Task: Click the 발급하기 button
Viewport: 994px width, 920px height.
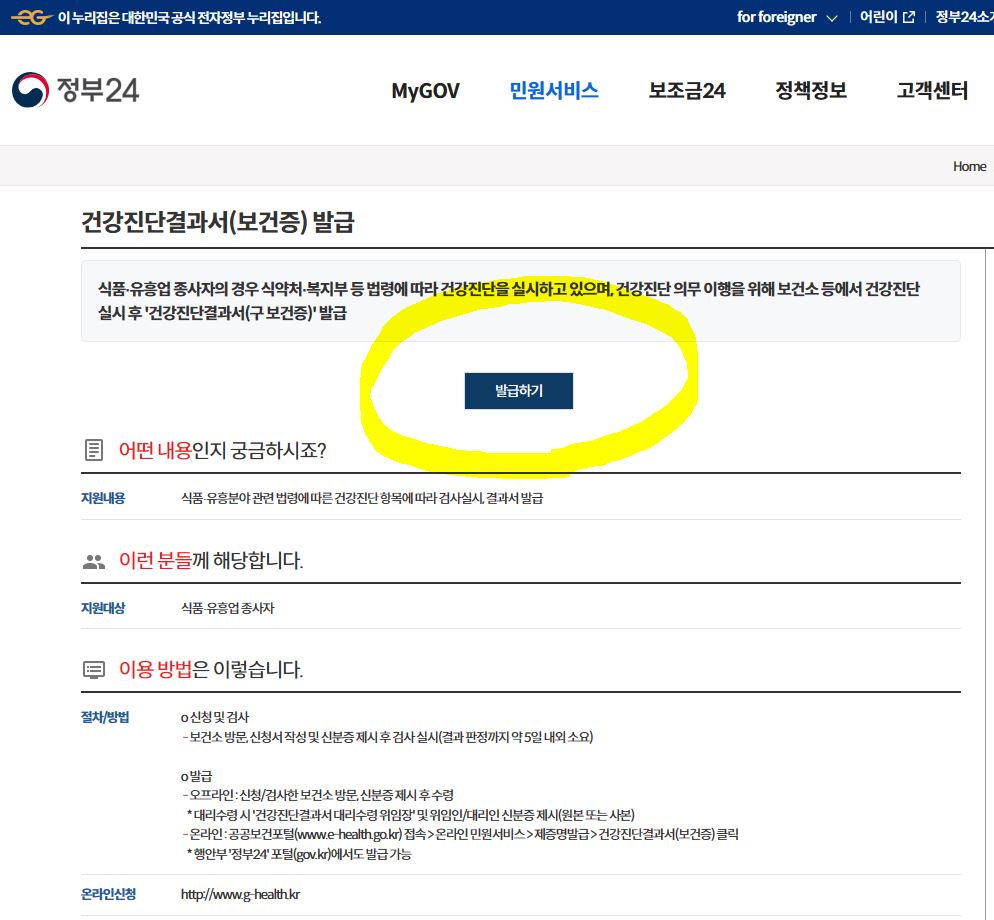Action: [x=519, y=391]
